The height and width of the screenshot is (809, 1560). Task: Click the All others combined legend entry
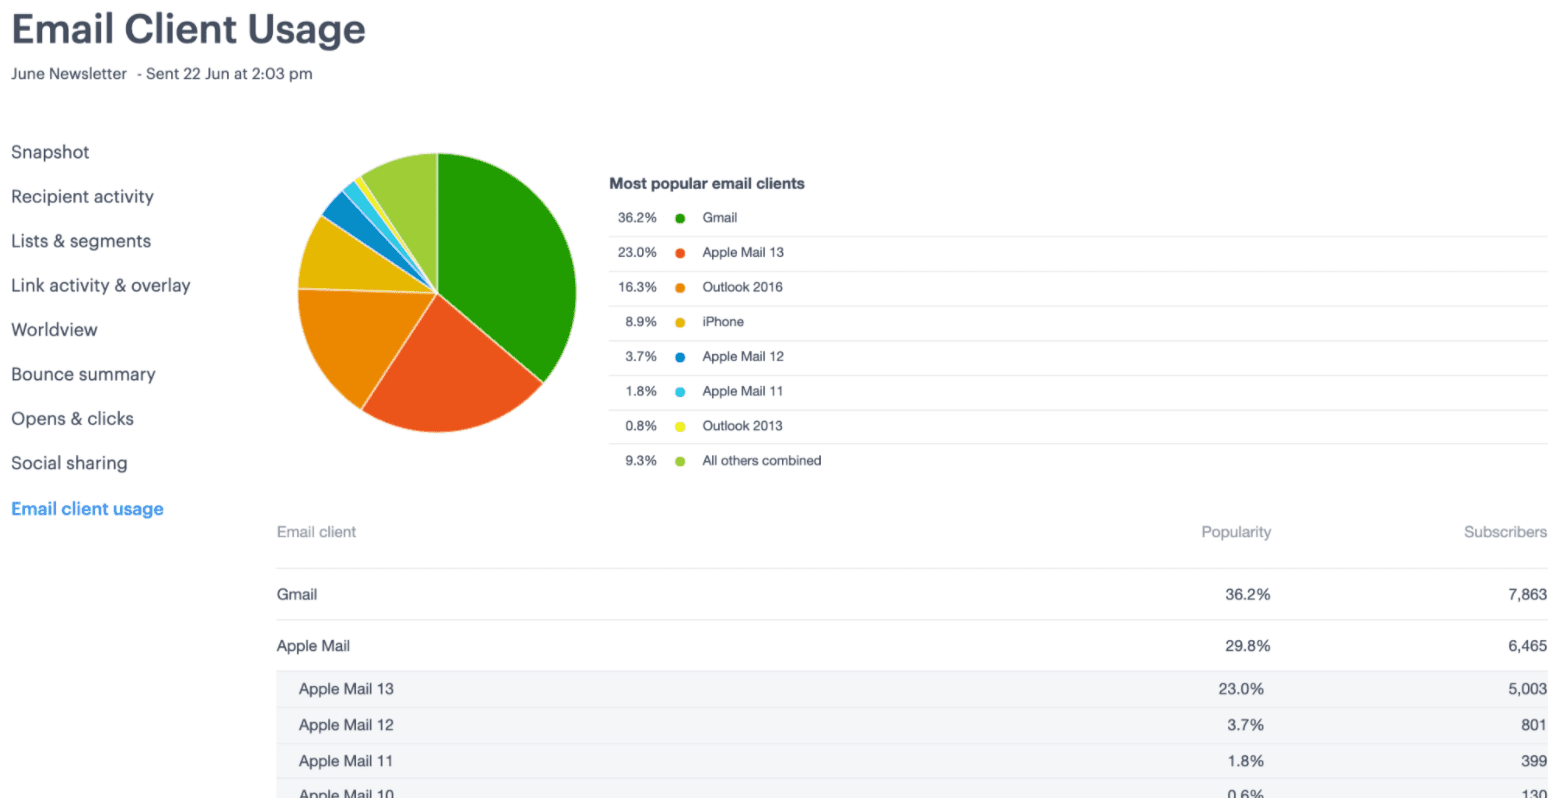pyautogui.click(x=761, y=461)
